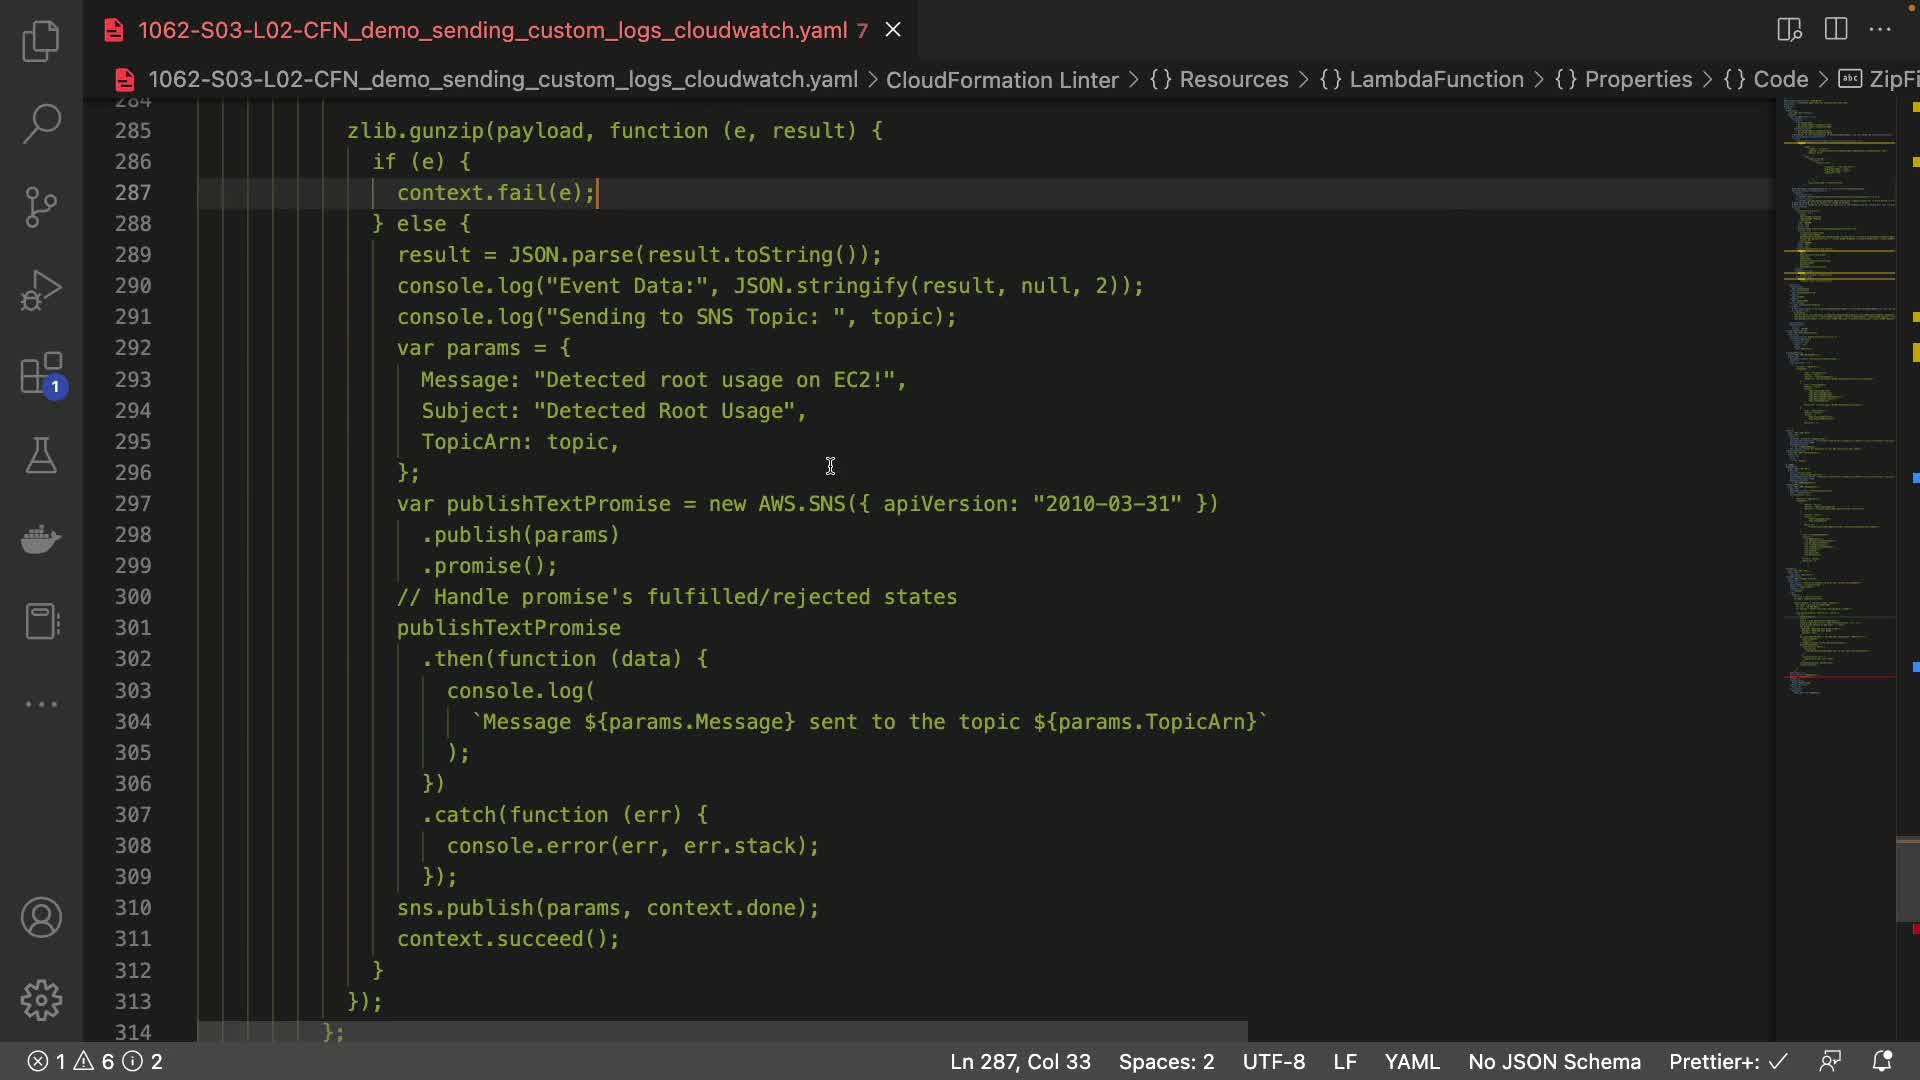Open the Accounts icon
The image size is (1920, 1080).
[41, 917]
